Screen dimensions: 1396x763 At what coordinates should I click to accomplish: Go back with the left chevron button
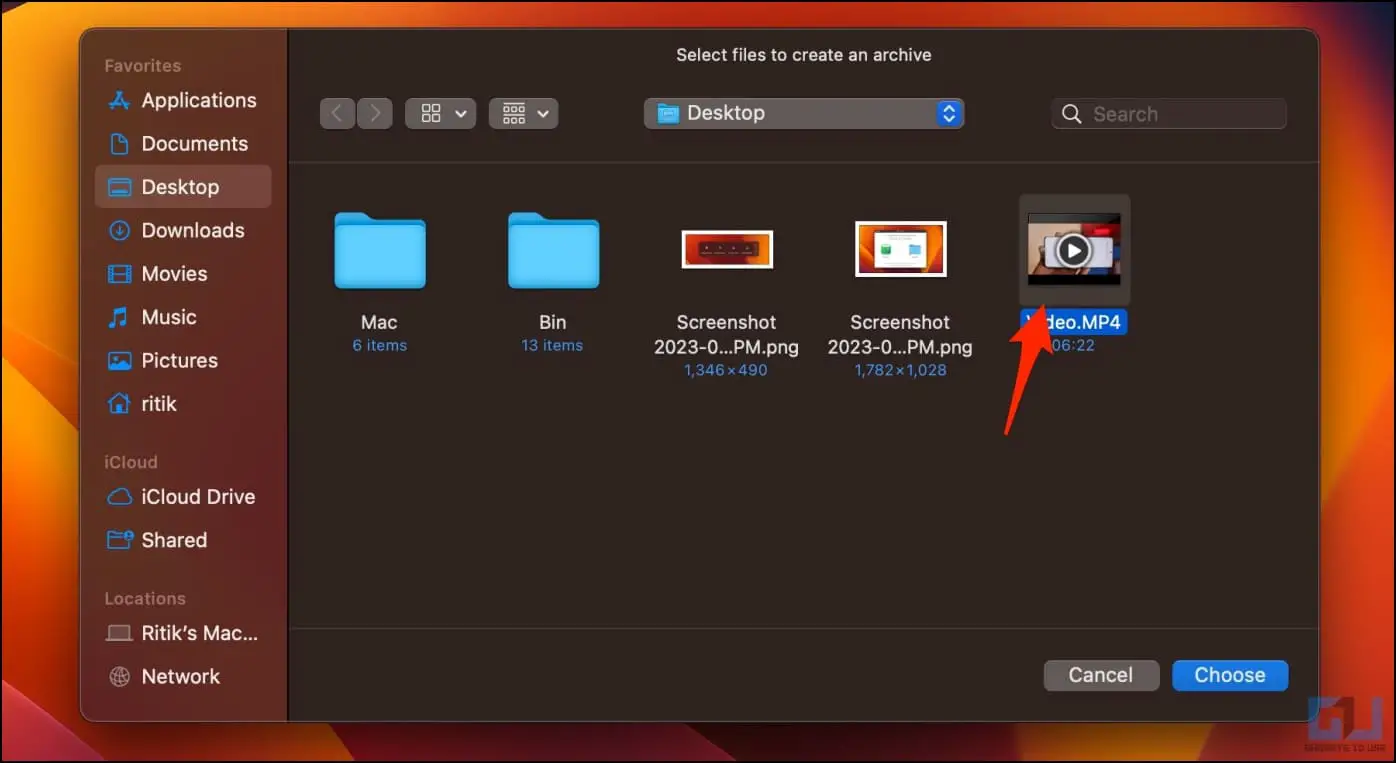point(337,113)
